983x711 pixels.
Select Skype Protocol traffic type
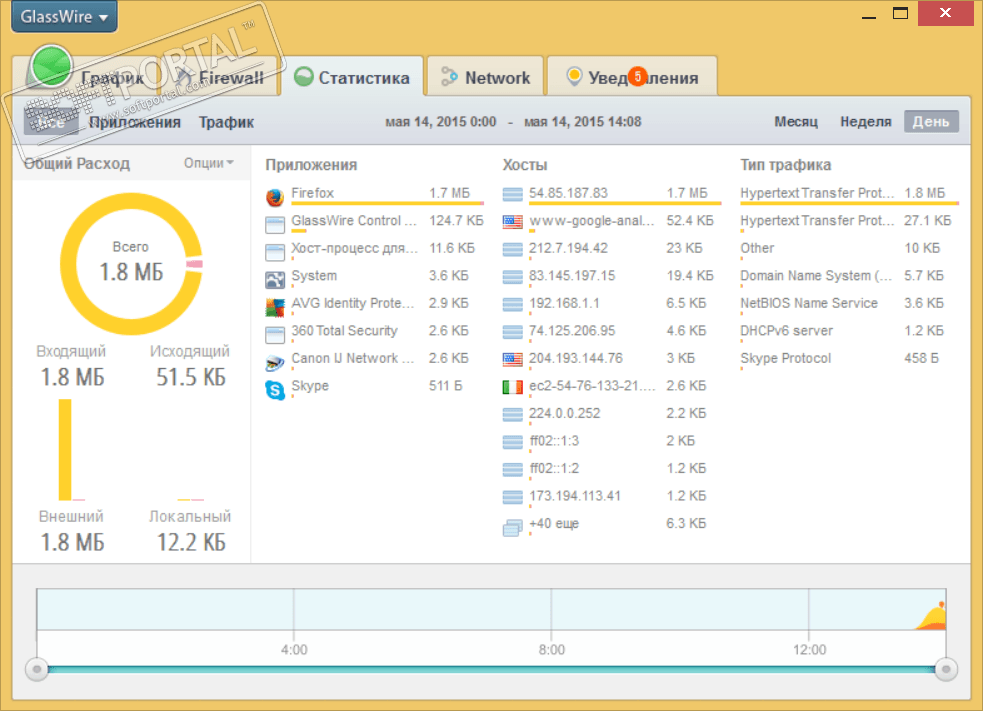point(786,359)
